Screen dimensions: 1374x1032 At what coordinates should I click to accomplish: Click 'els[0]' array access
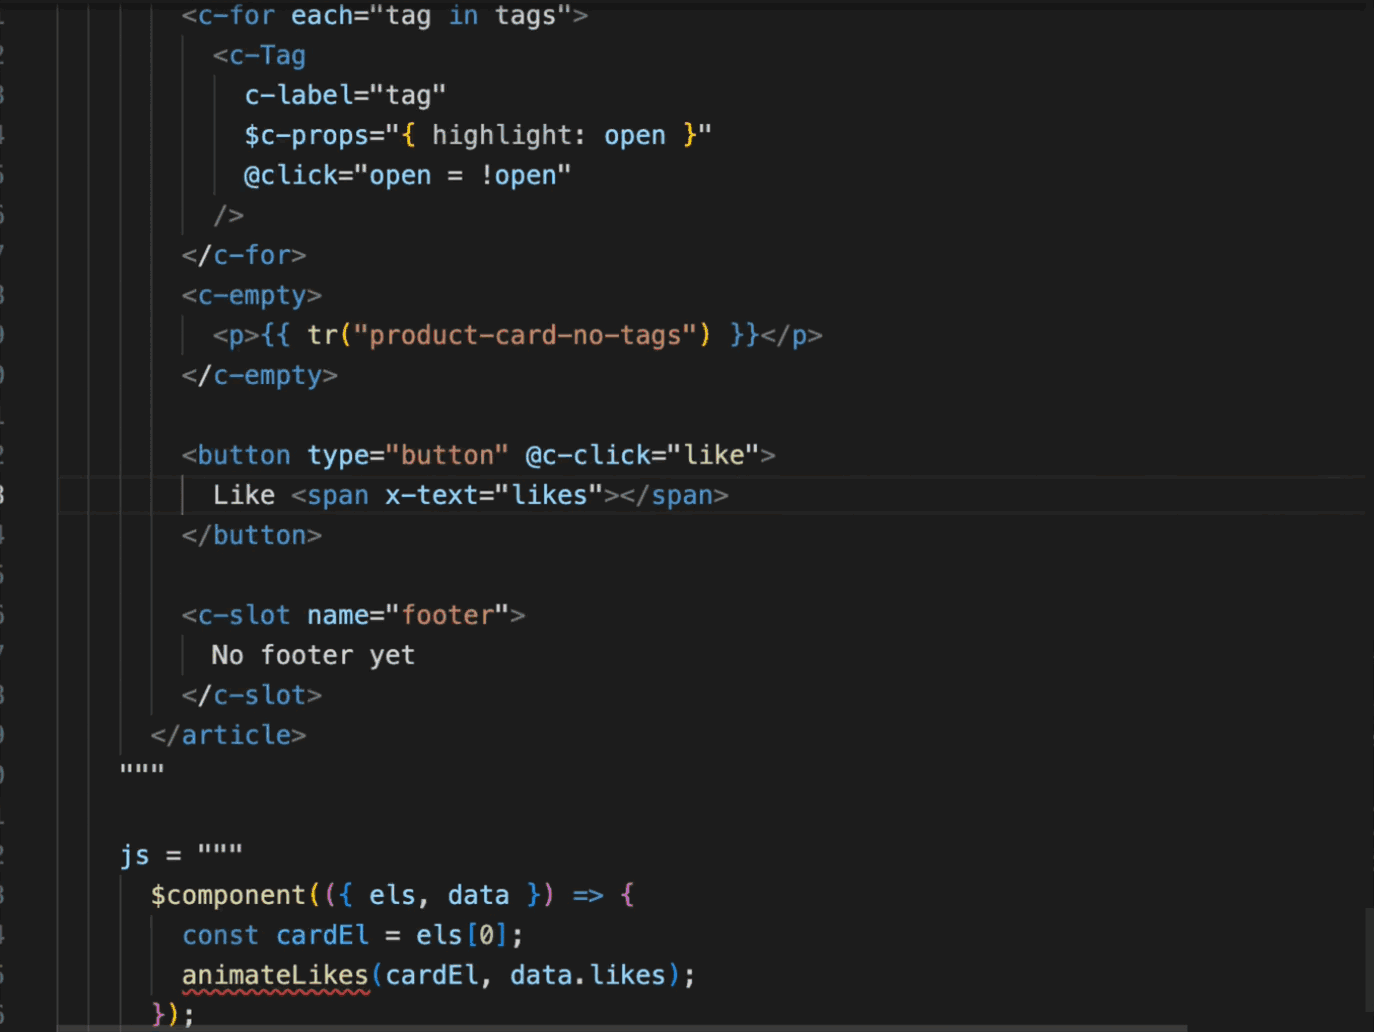(462, 936)
